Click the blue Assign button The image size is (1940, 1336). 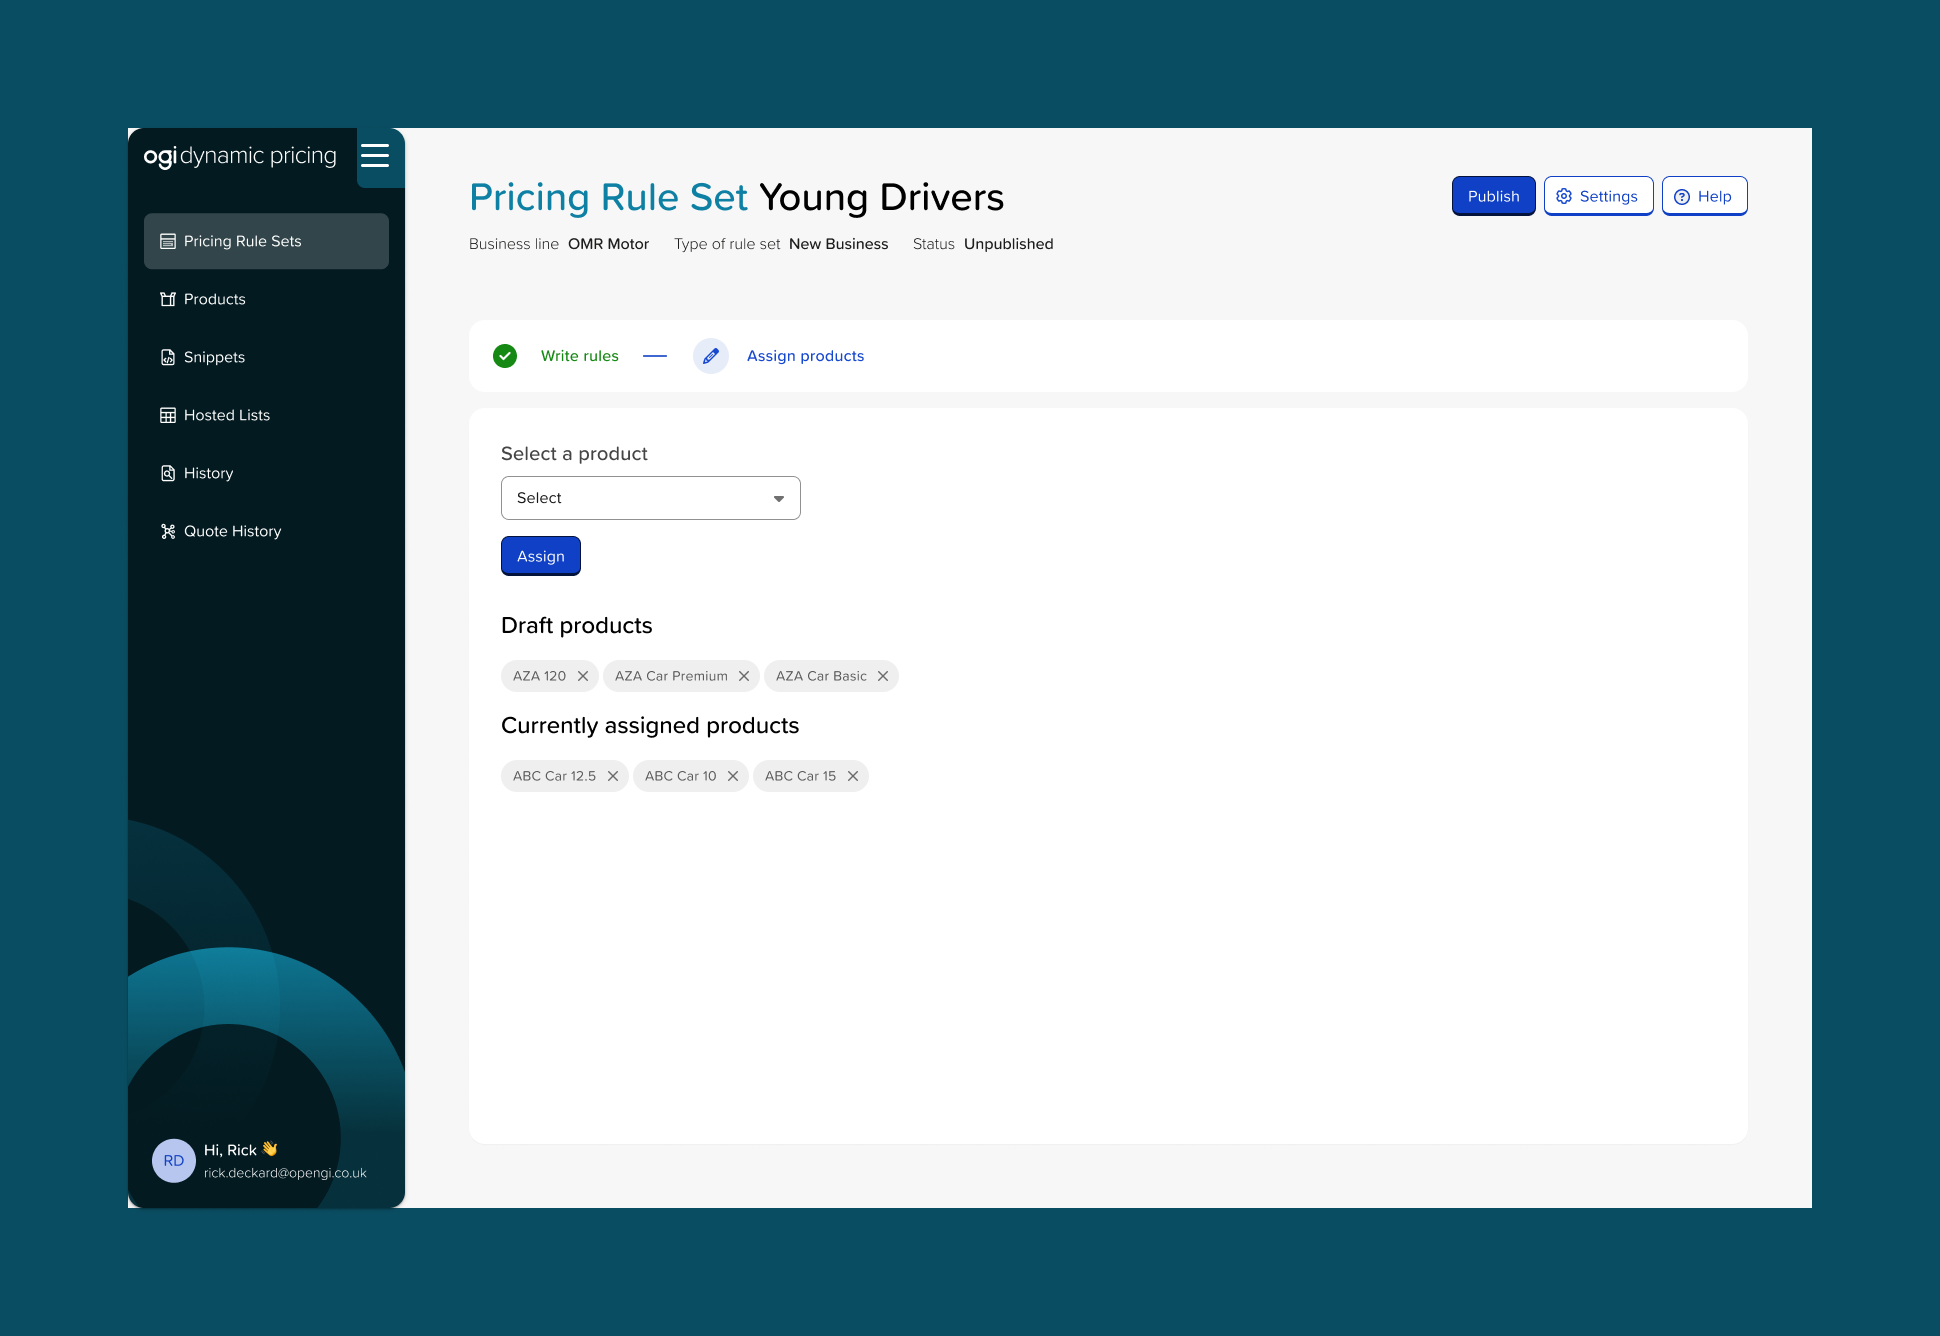point(540,556)
